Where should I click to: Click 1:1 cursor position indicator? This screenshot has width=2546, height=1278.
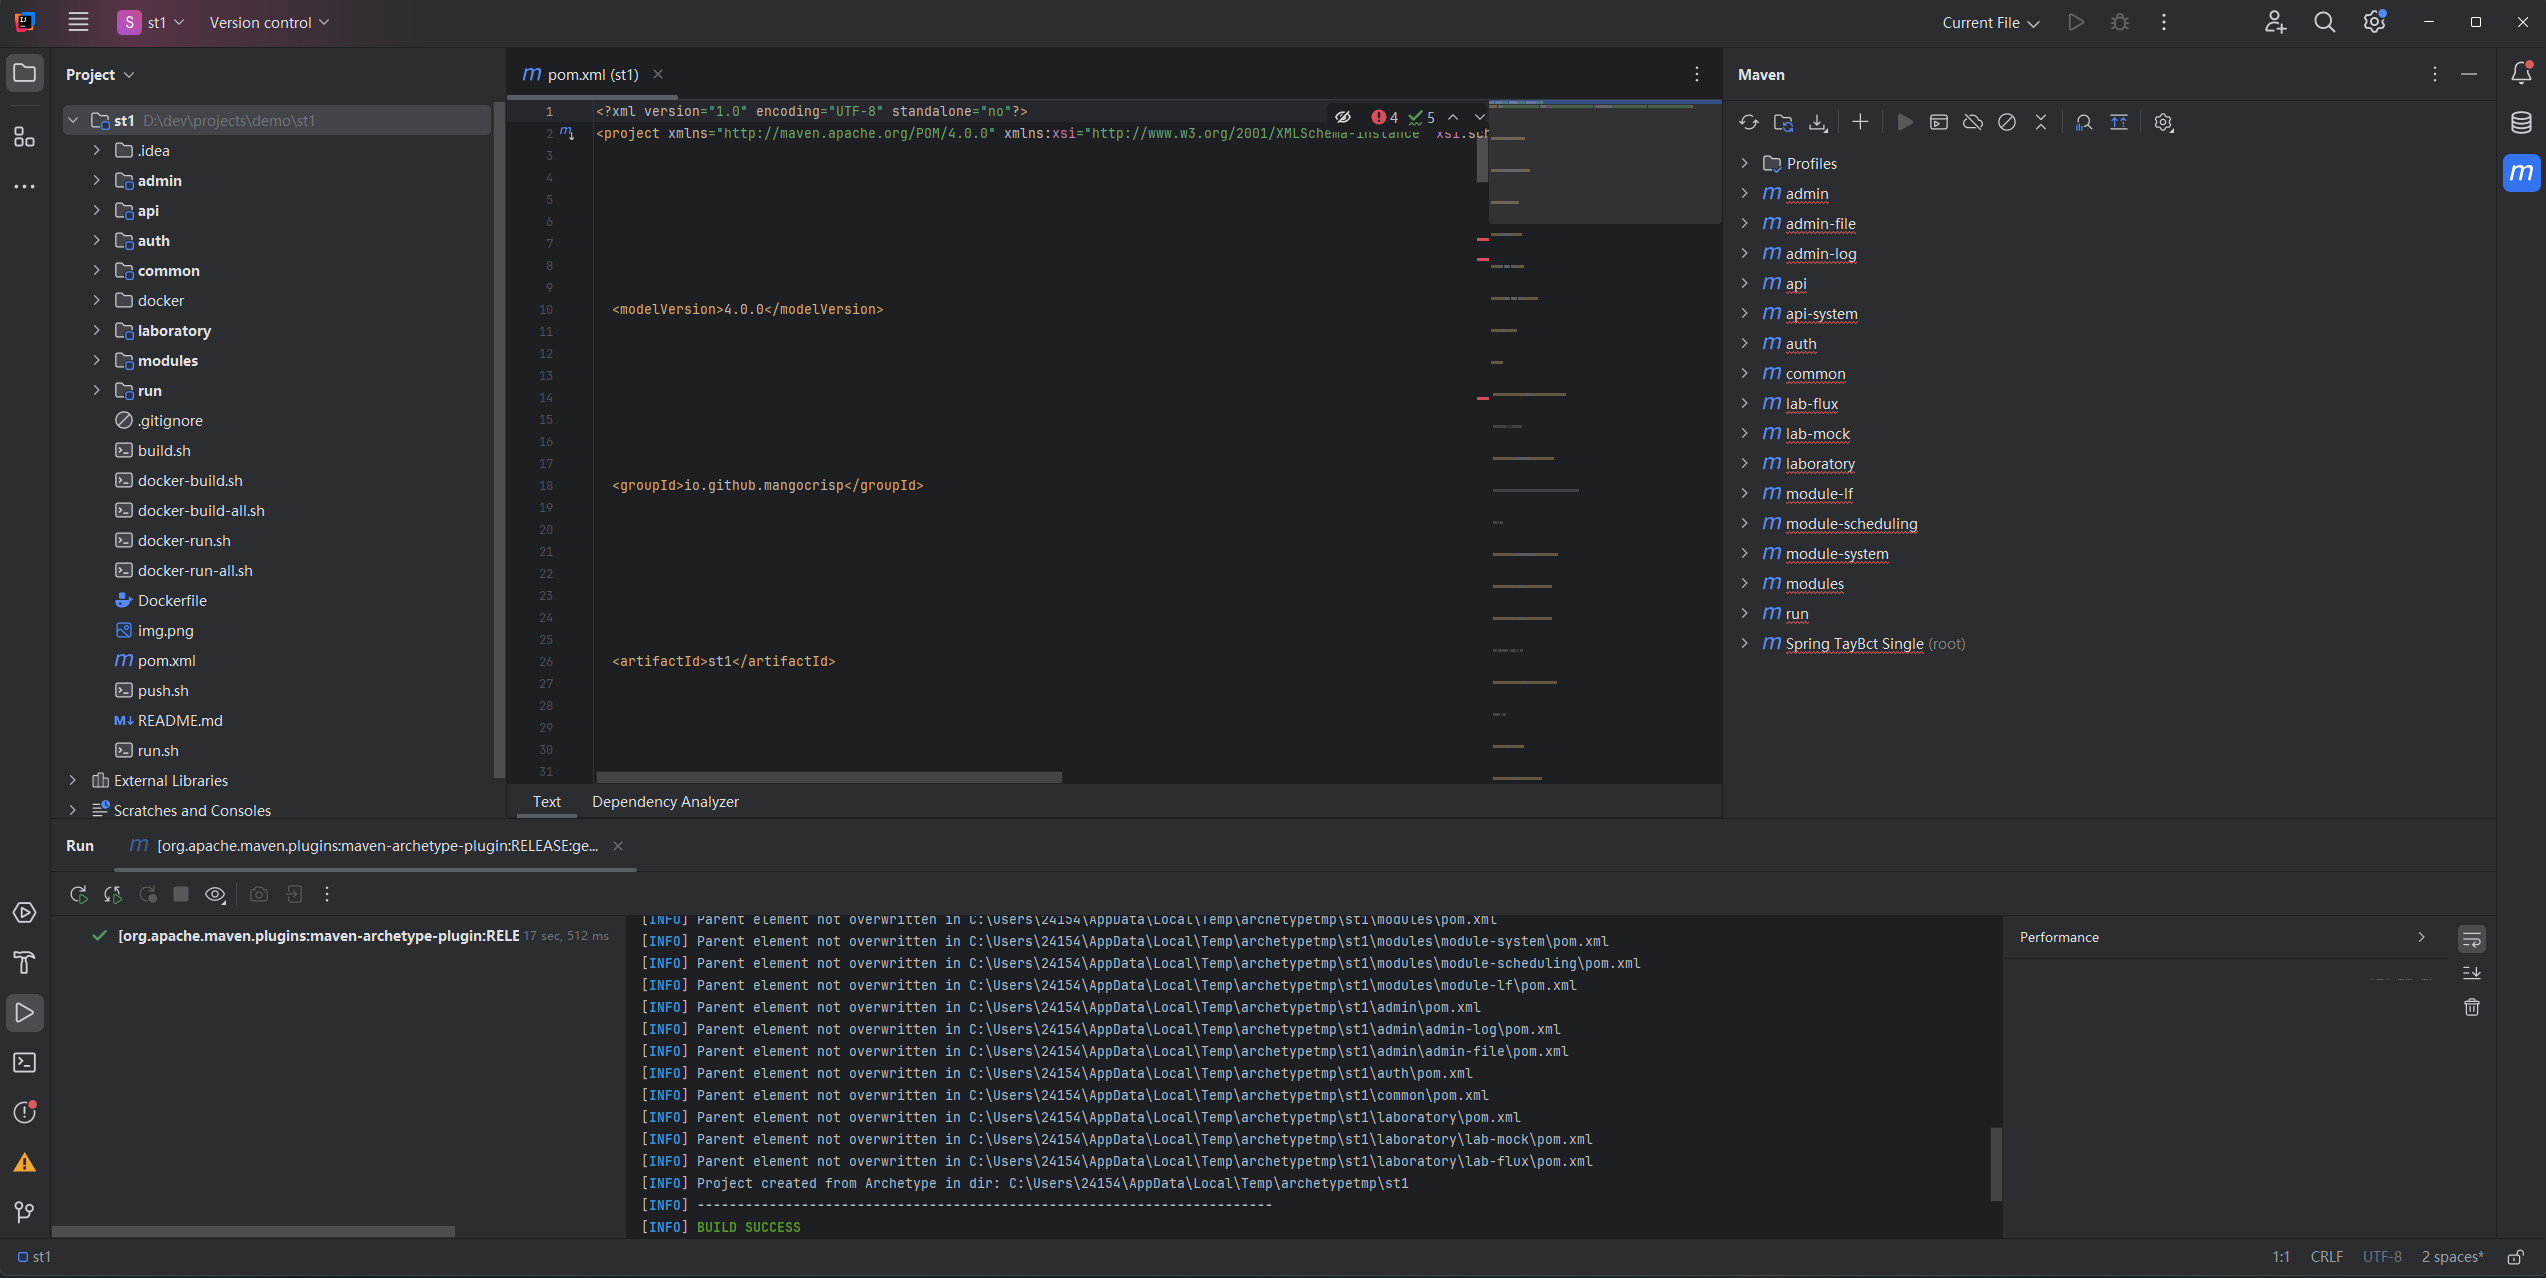coord(2281,1257)
